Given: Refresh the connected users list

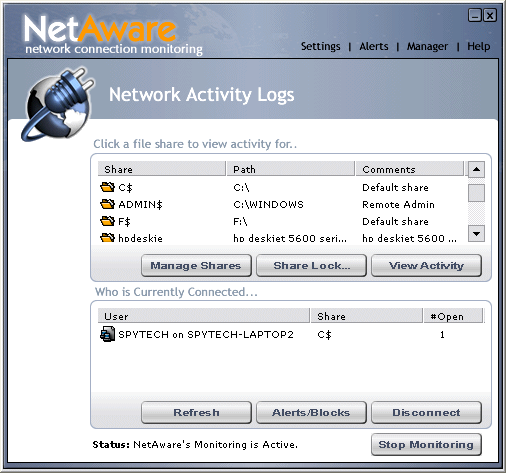Looking at the screenshot, I should tap(196, 413).
